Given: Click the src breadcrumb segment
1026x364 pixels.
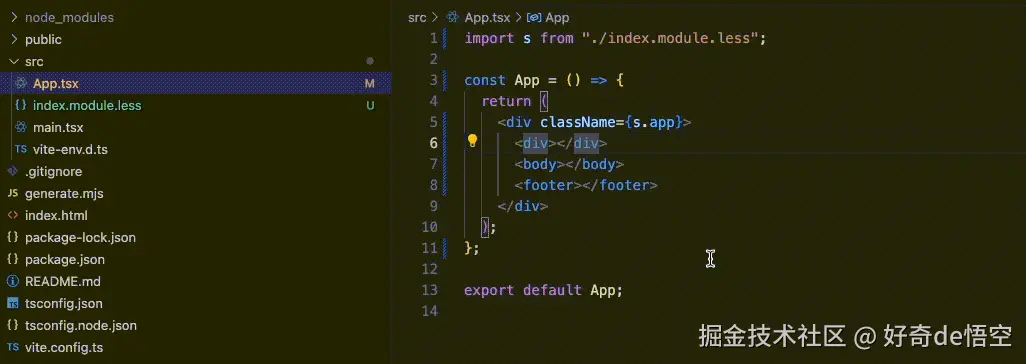Looking at the screenshot, I should (417, 18).
